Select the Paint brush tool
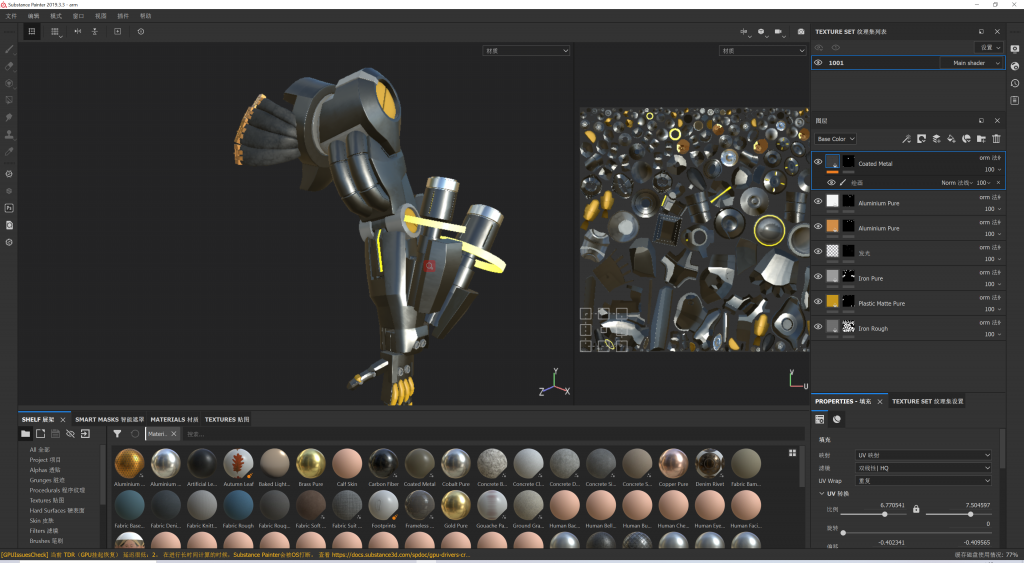Screen dimensions: 1024x563 coord(9,49)
